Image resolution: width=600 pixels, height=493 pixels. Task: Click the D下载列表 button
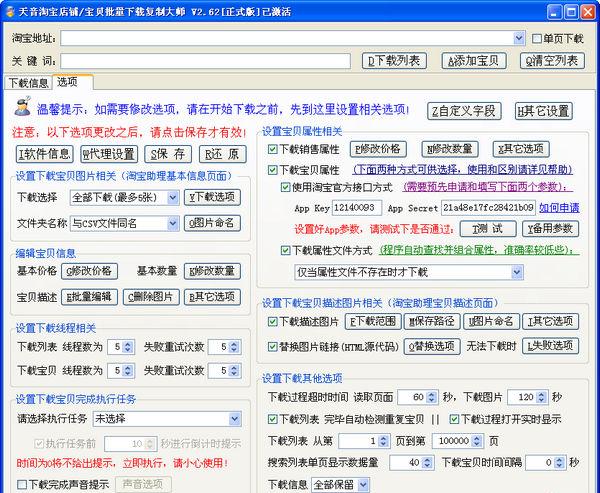tap(394, 61)
